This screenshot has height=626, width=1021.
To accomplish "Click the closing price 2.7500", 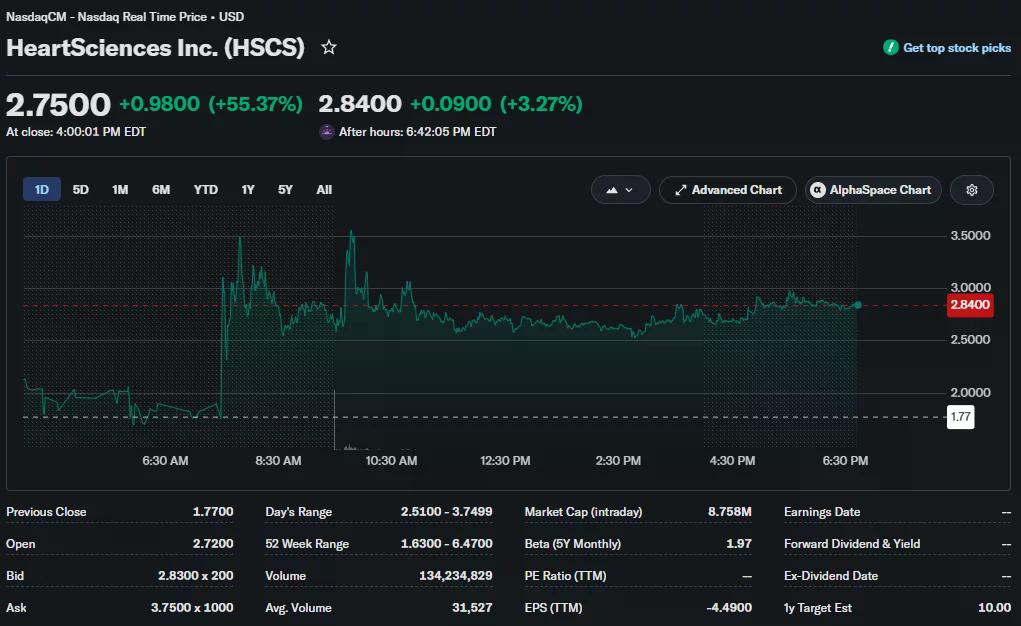I will [x=59, y=104].
